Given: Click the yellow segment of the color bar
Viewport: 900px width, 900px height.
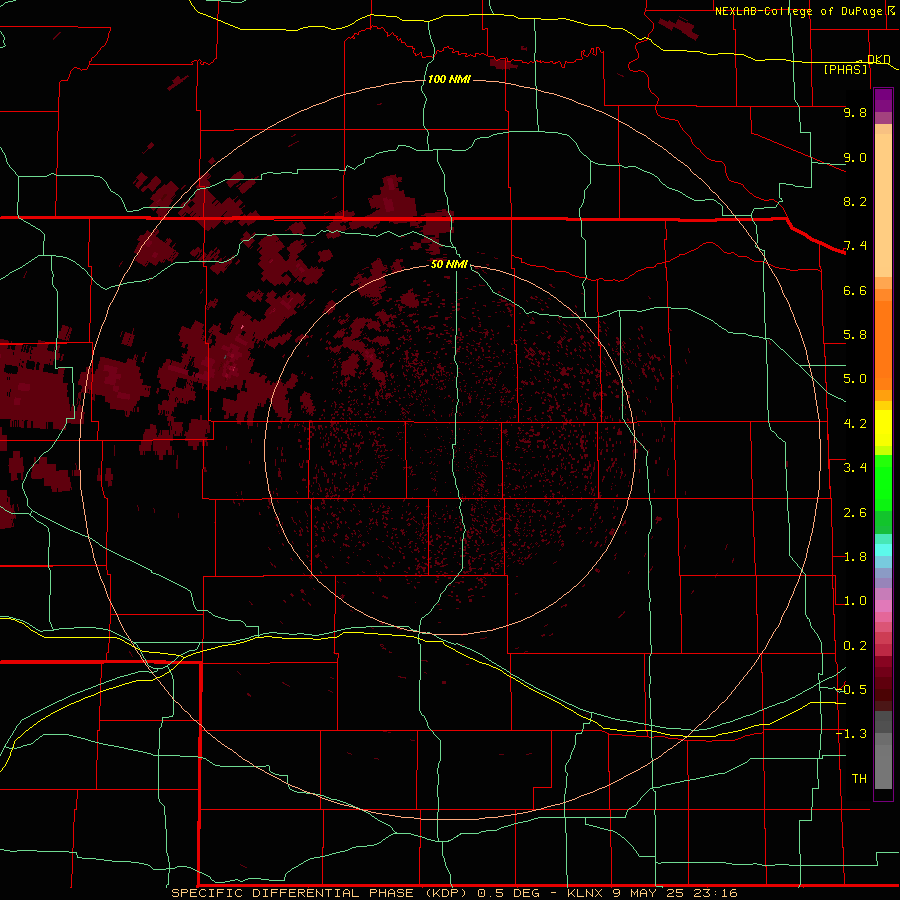Looking at the screenshot, I should (x=883, y=428).
